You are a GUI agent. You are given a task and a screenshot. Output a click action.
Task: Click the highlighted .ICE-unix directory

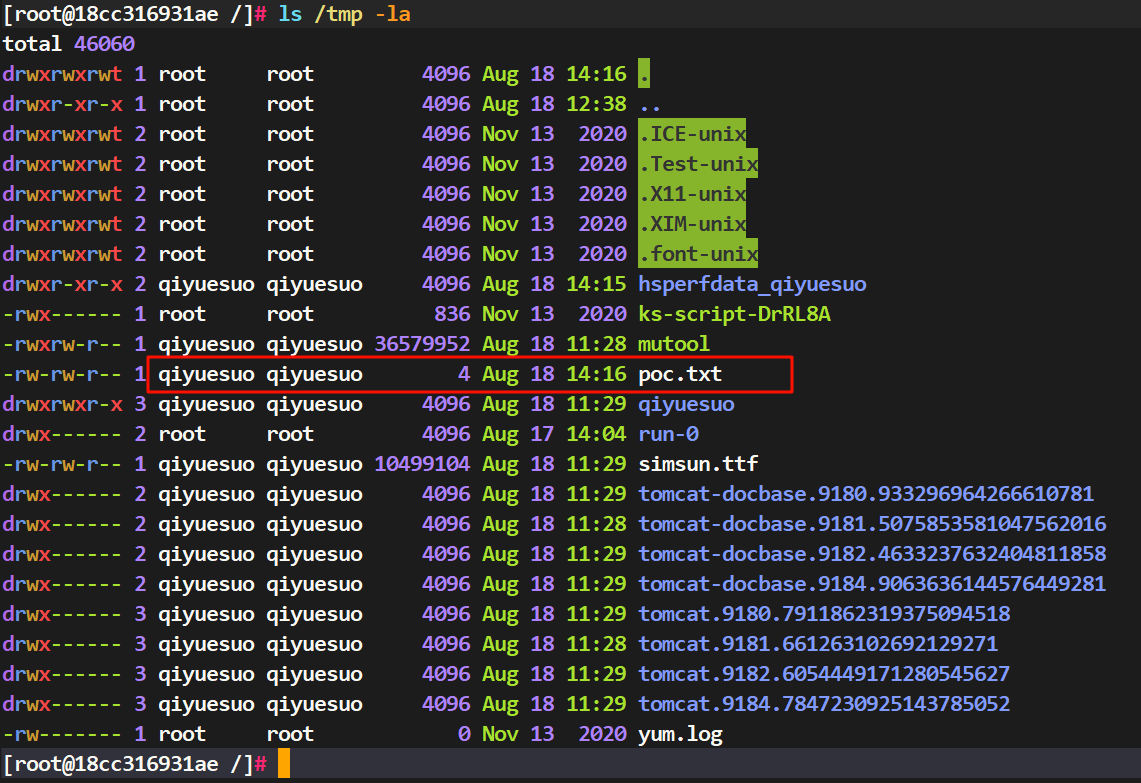tap(692, 134)
